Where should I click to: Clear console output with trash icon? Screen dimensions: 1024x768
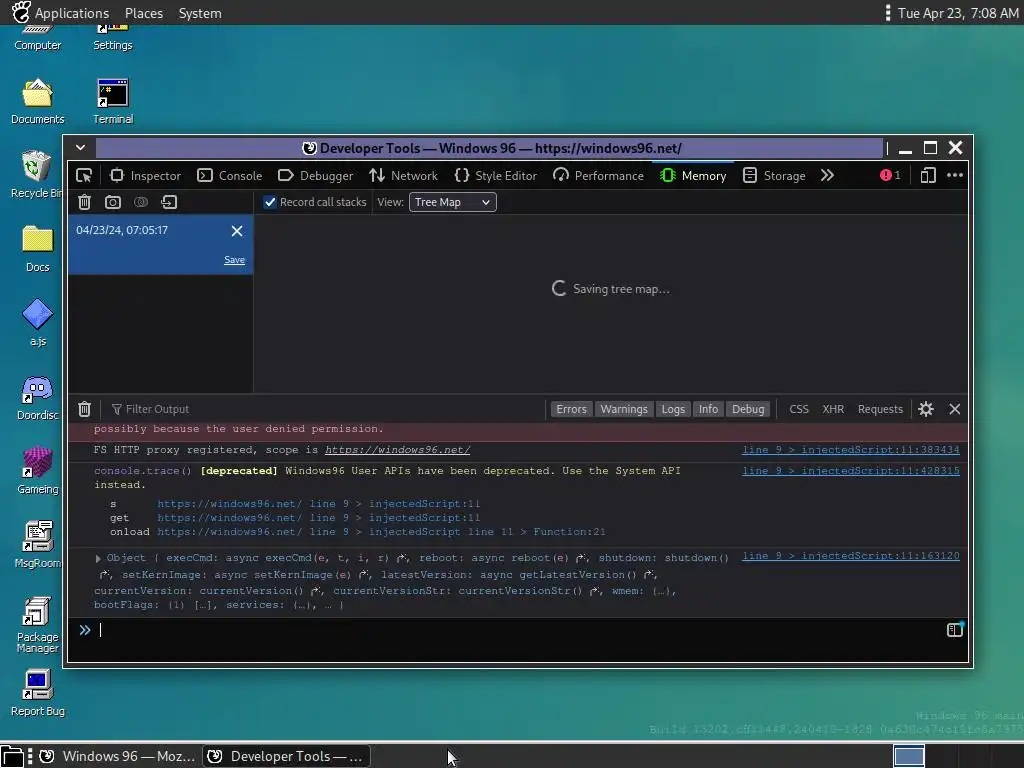click(84, 409)
